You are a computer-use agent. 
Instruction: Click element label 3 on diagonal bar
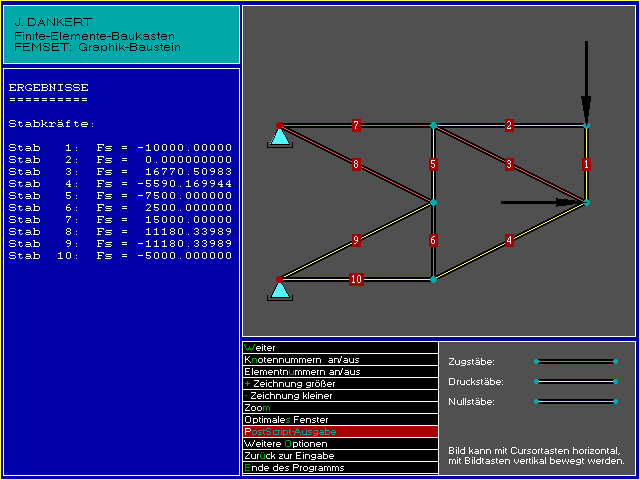509,164
